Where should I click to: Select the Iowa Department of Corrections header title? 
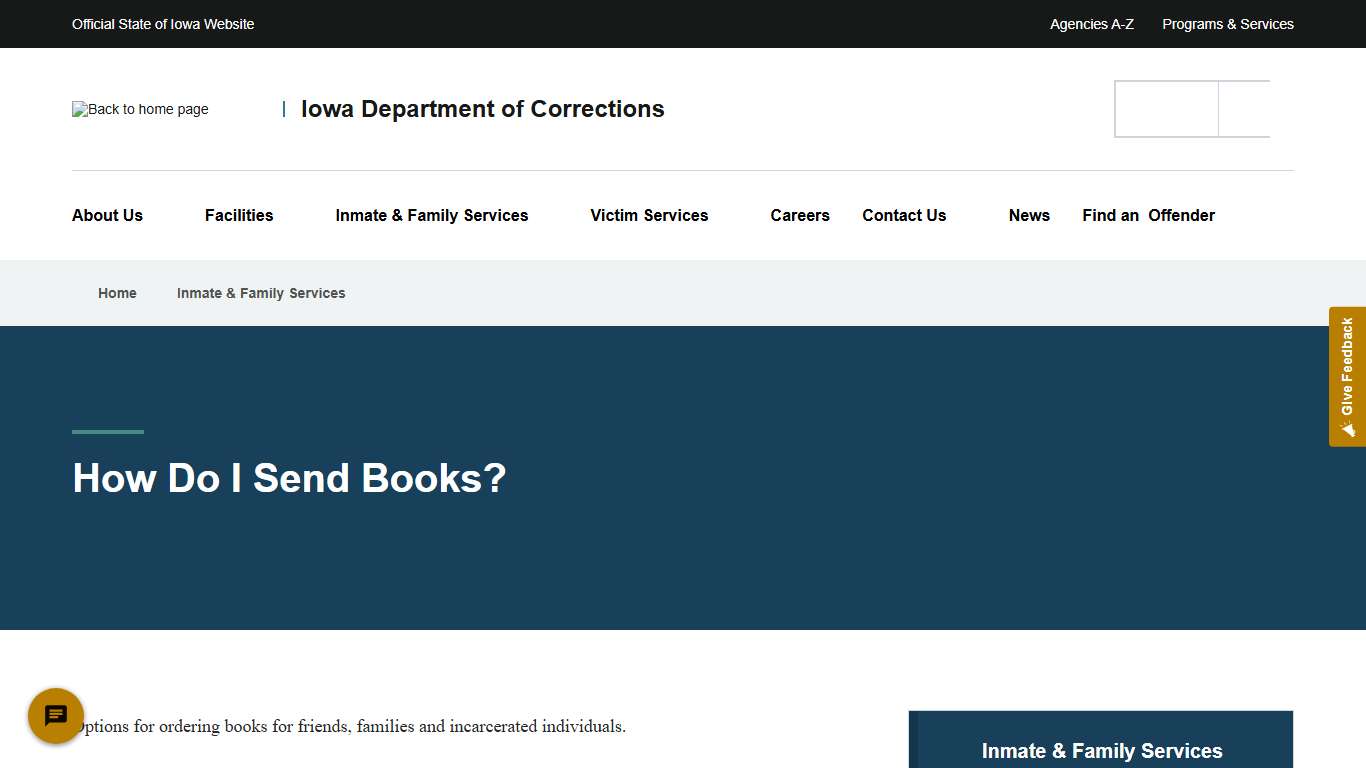(482, 109)
